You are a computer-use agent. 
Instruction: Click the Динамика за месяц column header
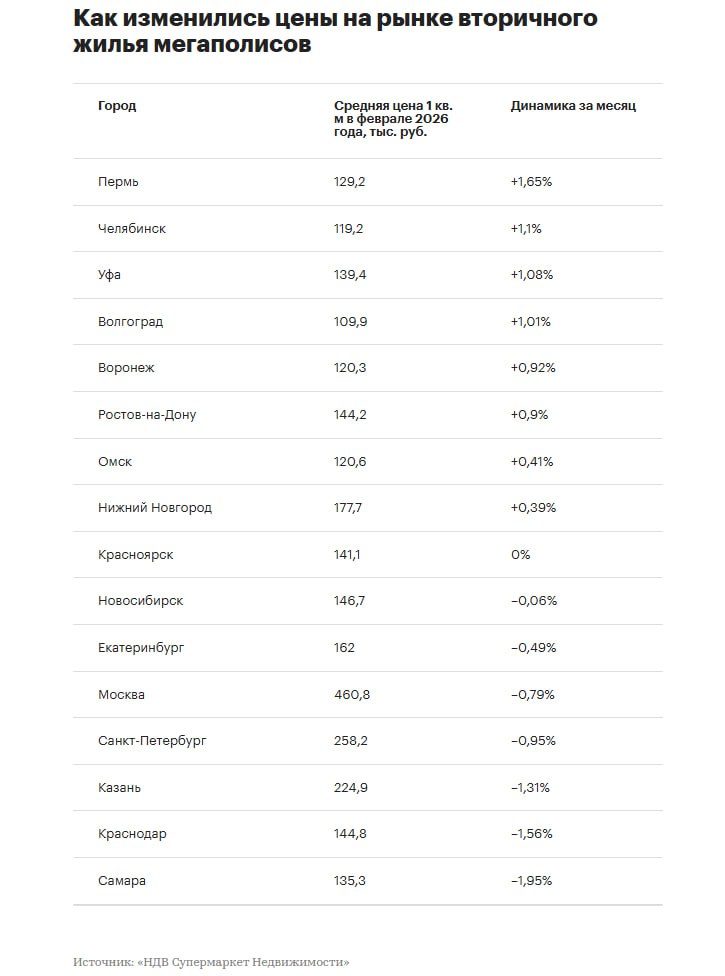pos(572,106)
